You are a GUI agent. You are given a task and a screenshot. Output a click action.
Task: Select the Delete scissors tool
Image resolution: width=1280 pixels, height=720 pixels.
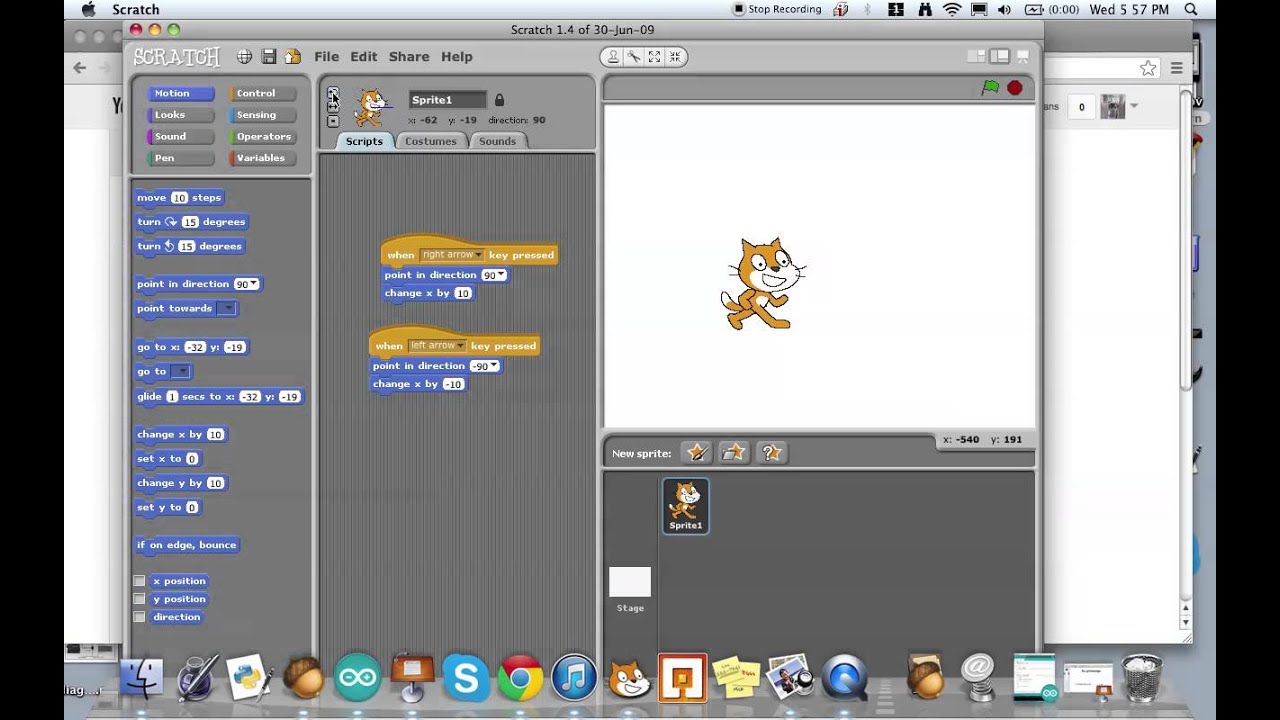633,57
